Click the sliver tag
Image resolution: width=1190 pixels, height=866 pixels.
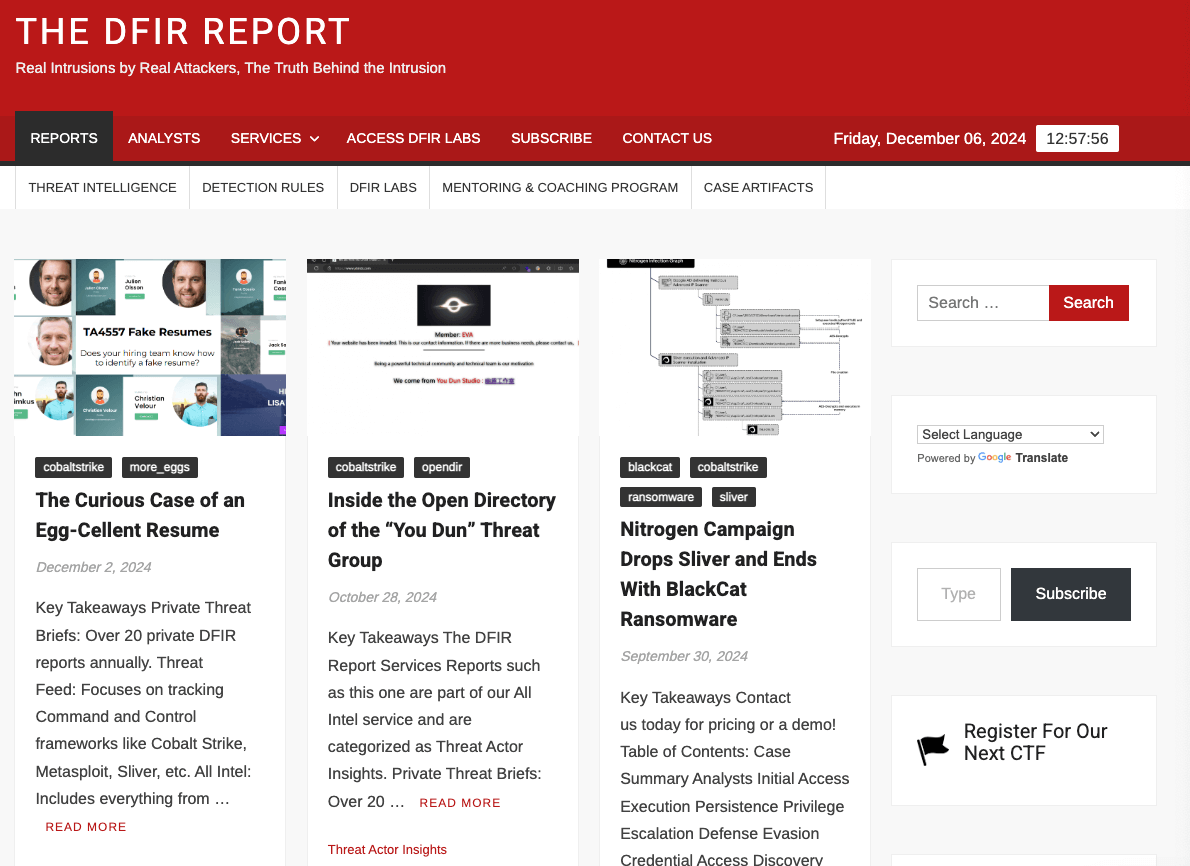pyautogui.click(x=733, y=497)
